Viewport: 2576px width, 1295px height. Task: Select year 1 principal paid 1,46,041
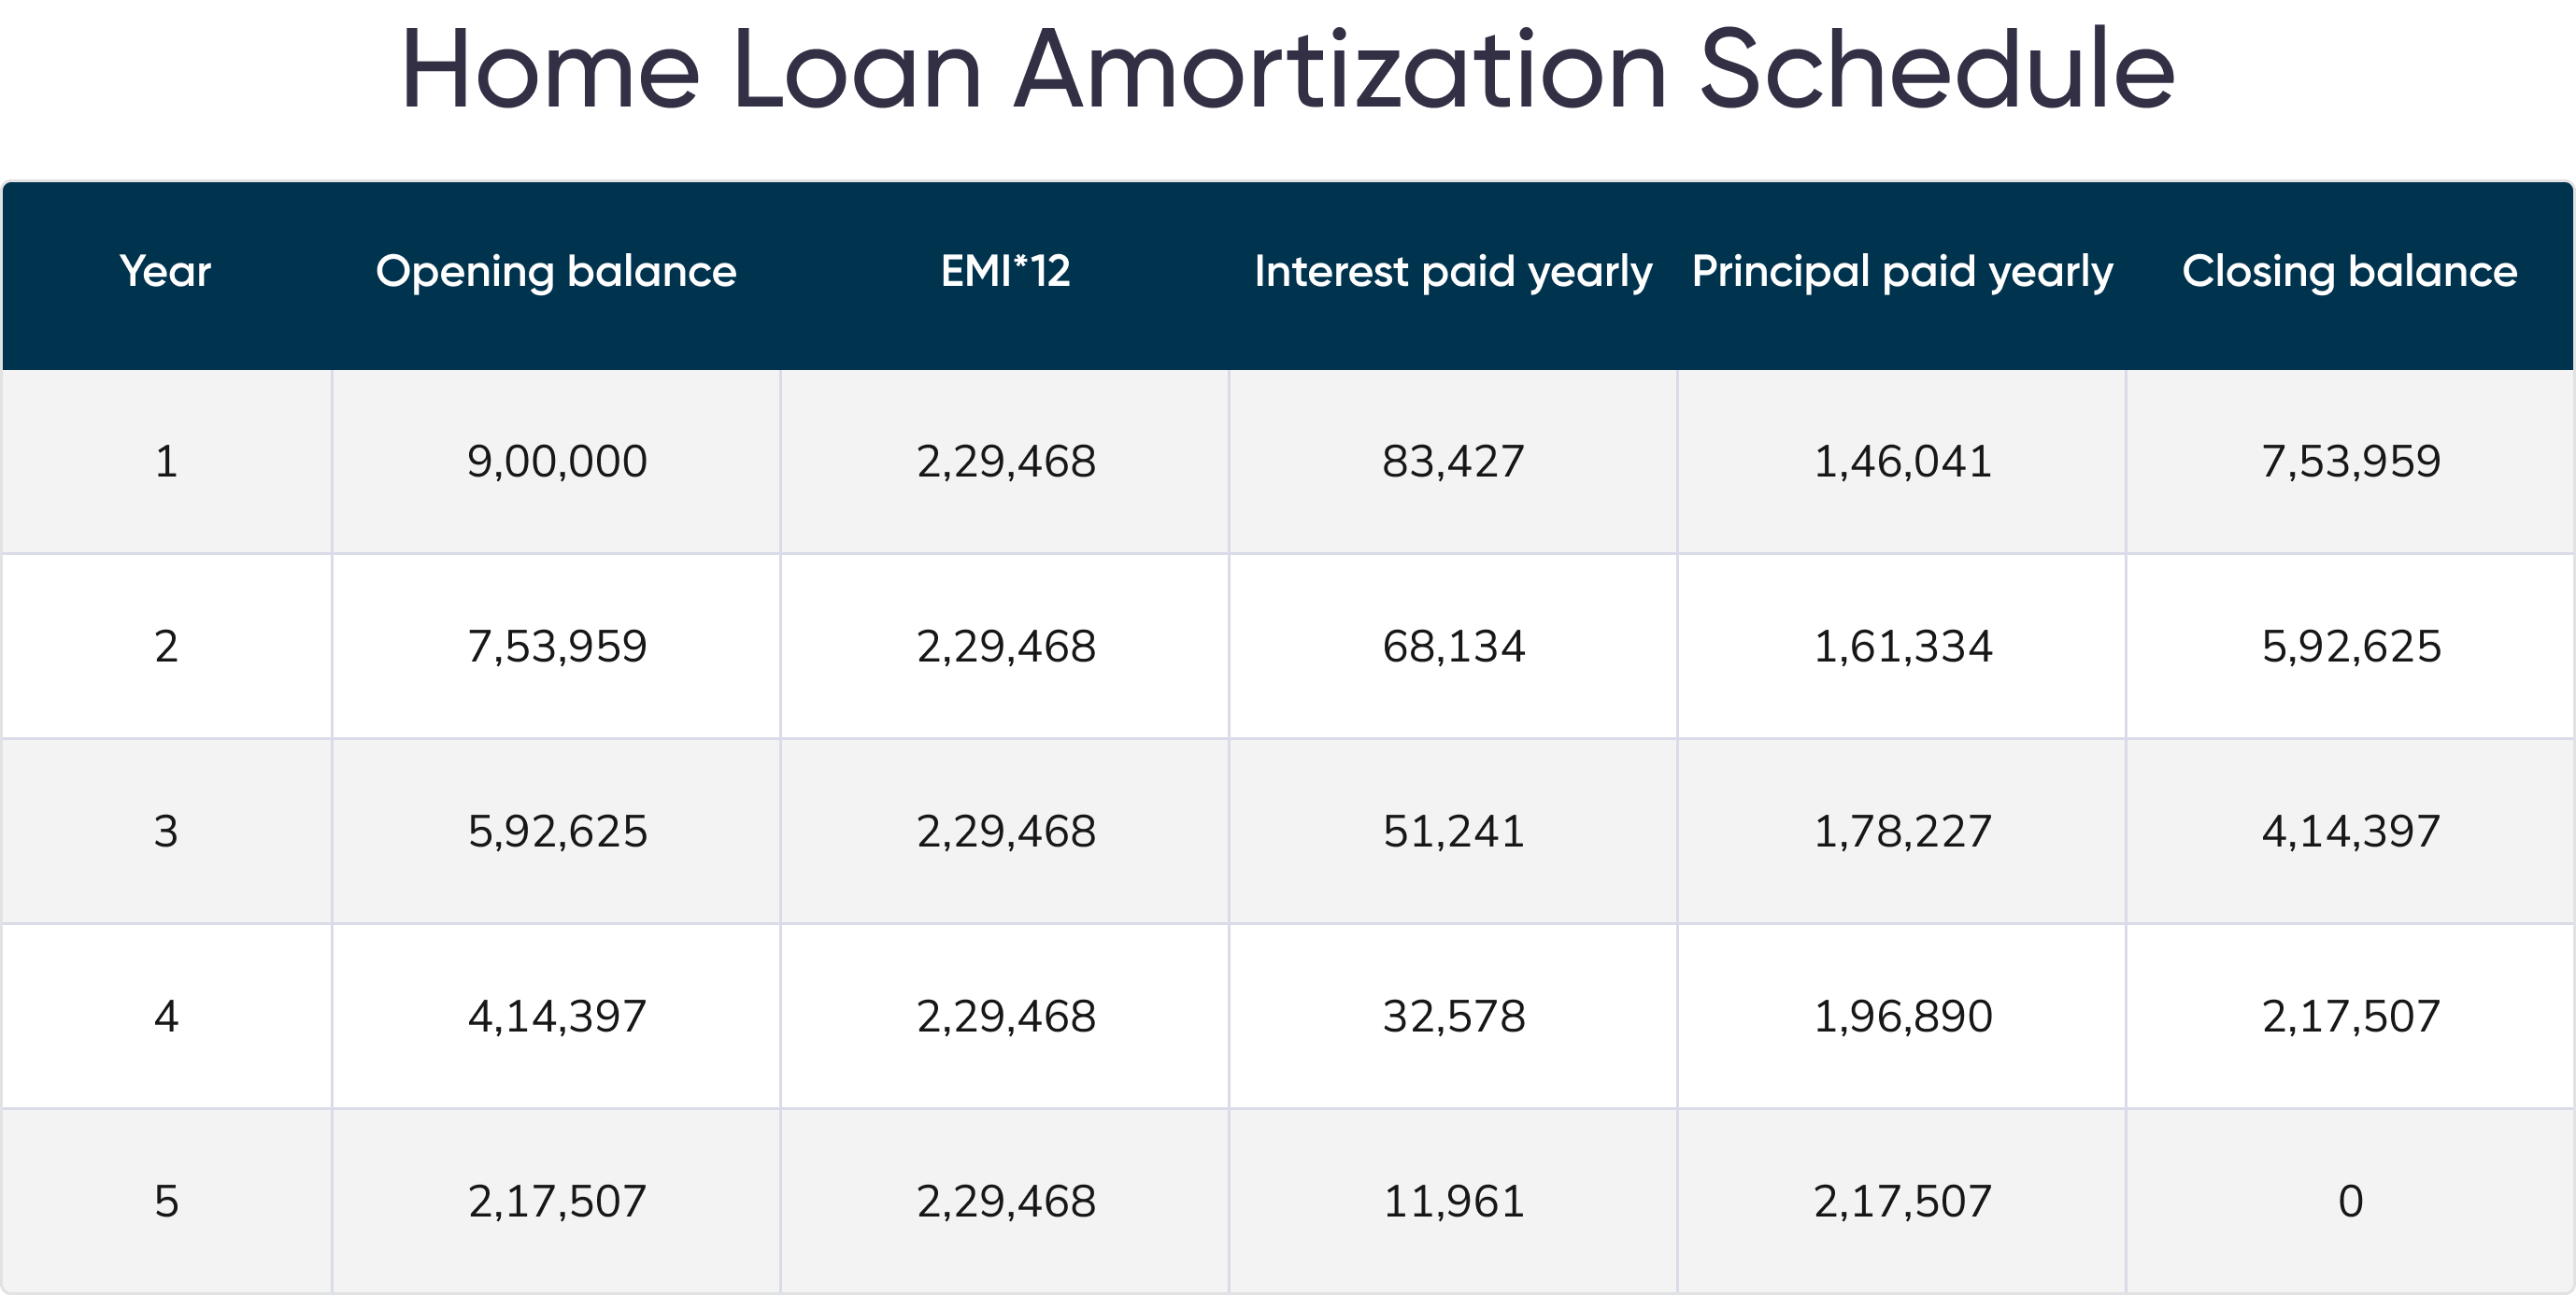(x=1902, y=461)
